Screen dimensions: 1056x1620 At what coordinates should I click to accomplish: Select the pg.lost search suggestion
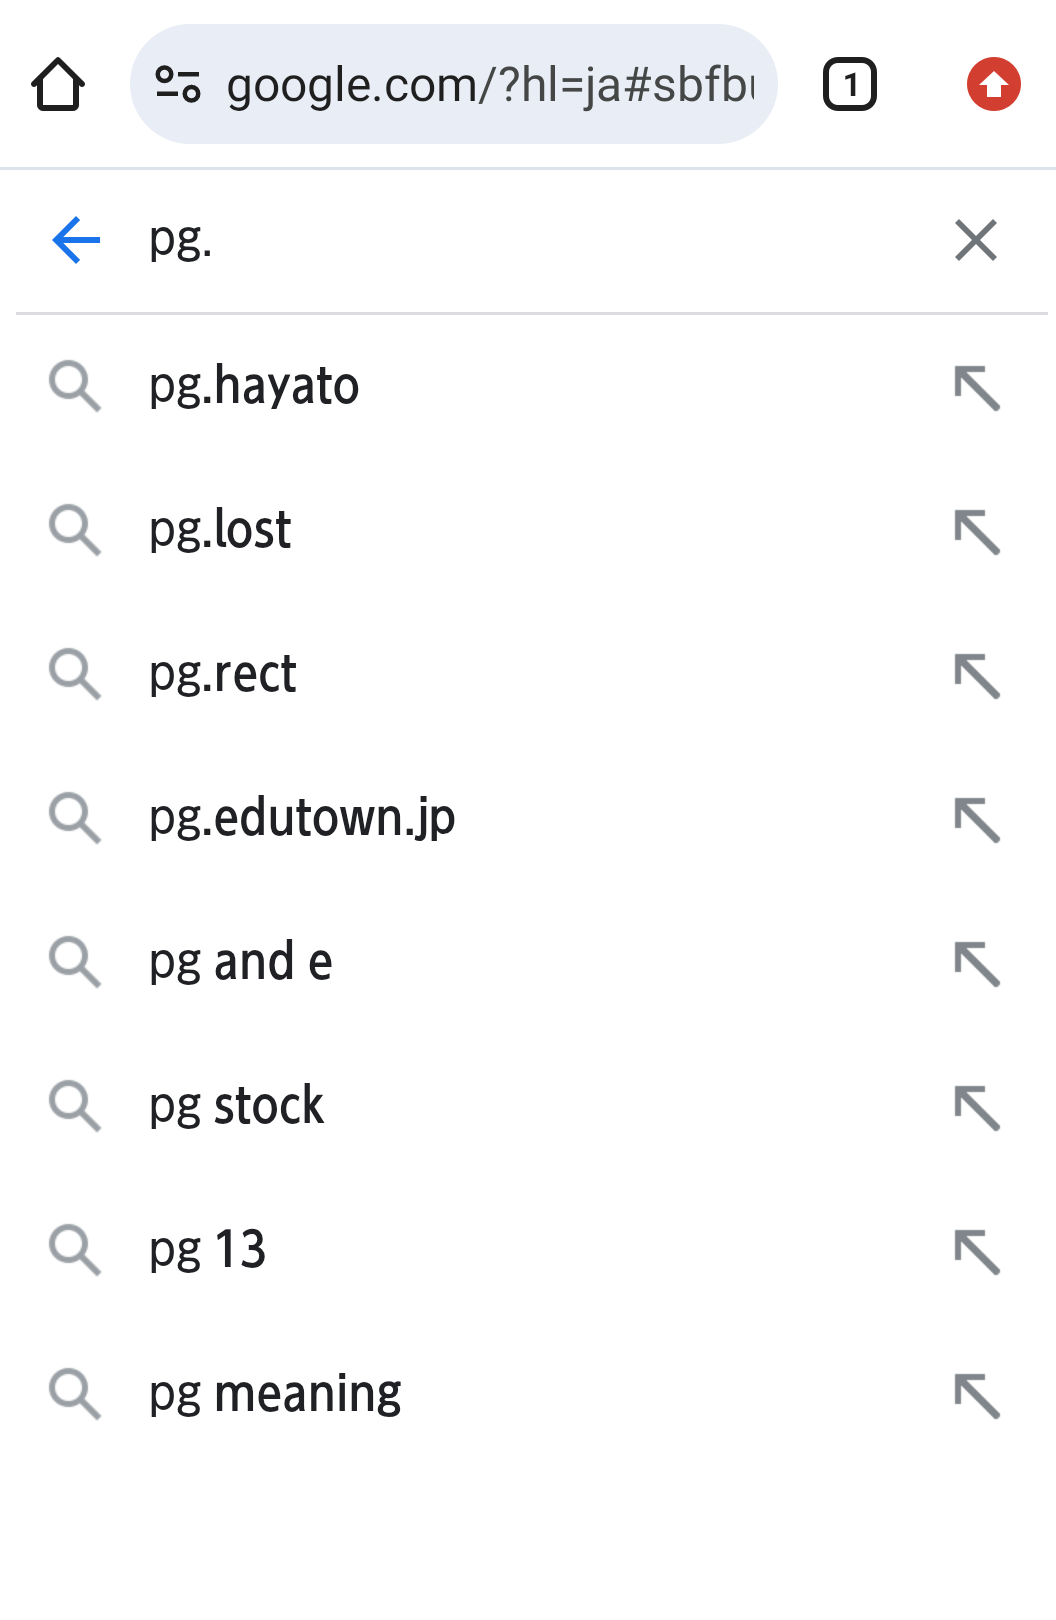220,531
